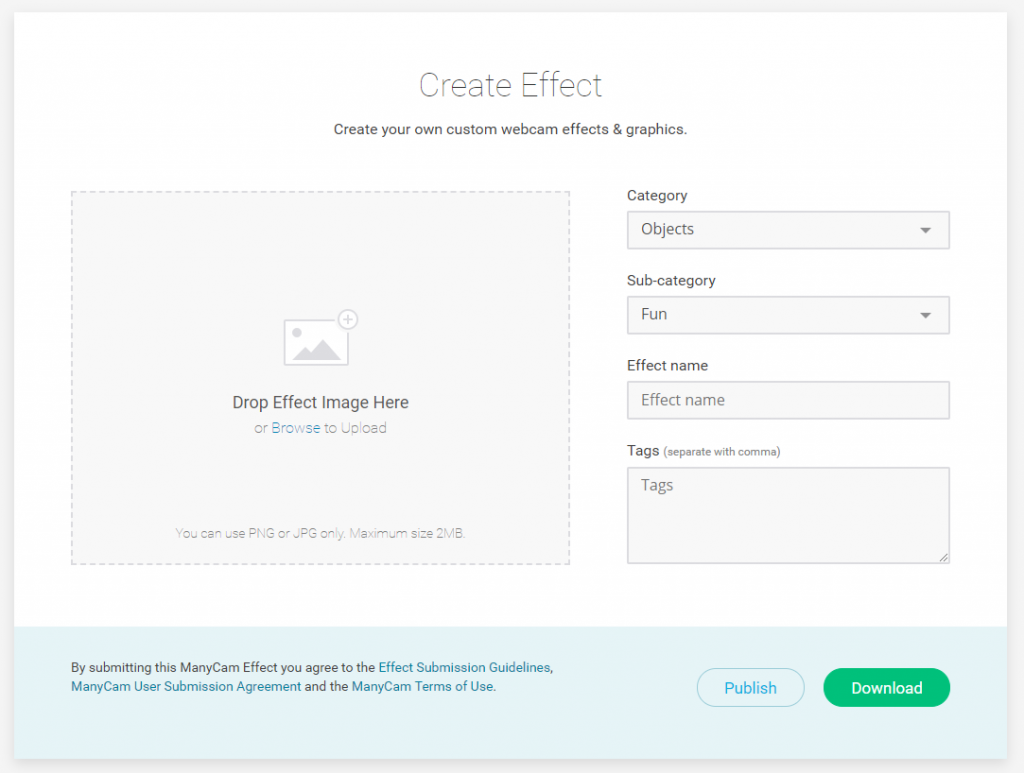The height and width of the screenshot is (773, 1024).
Task: Click the Effect name input field
Action: tap(787, 400)
